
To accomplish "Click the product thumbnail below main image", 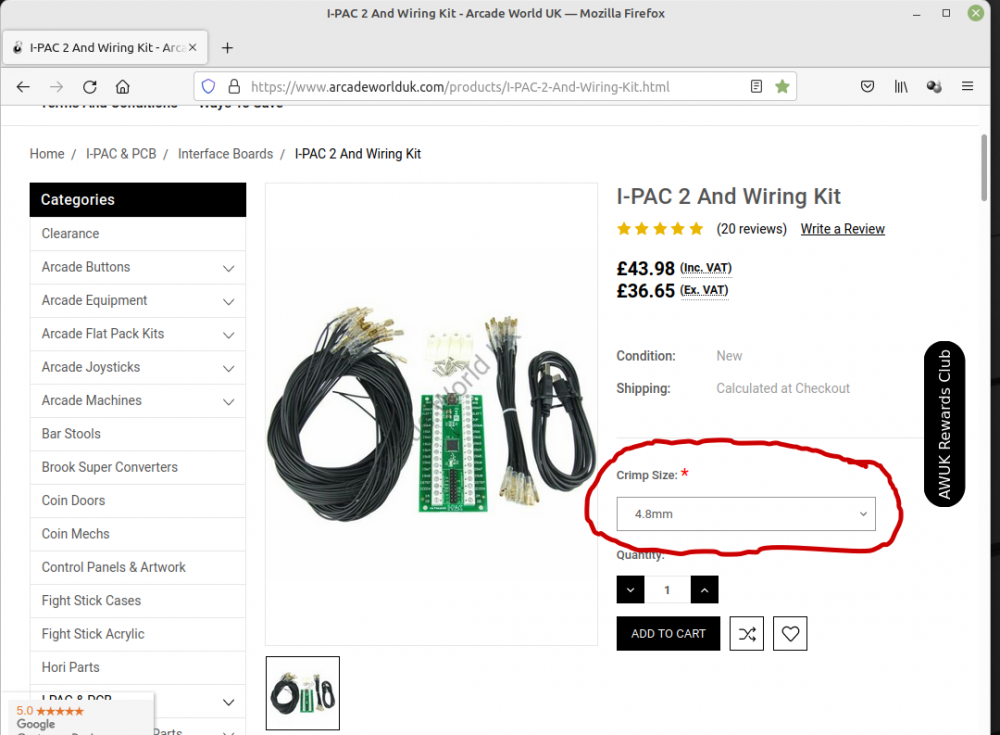I will pos(303,693).
